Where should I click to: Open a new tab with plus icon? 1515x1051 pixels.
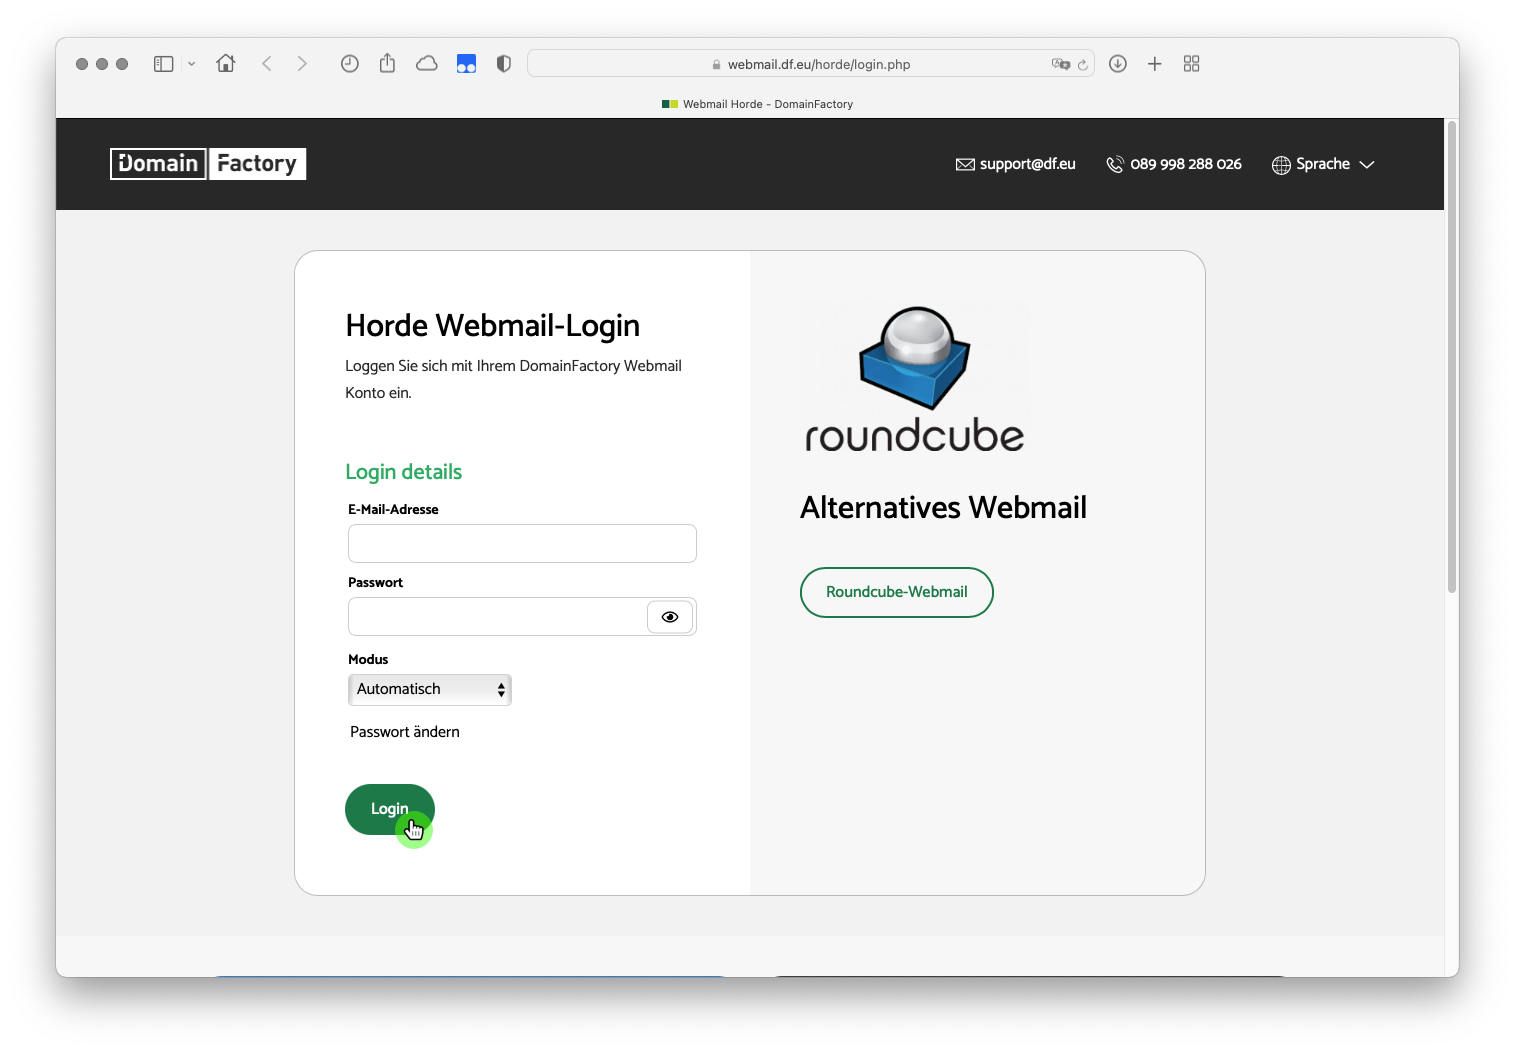point(1155,64)
